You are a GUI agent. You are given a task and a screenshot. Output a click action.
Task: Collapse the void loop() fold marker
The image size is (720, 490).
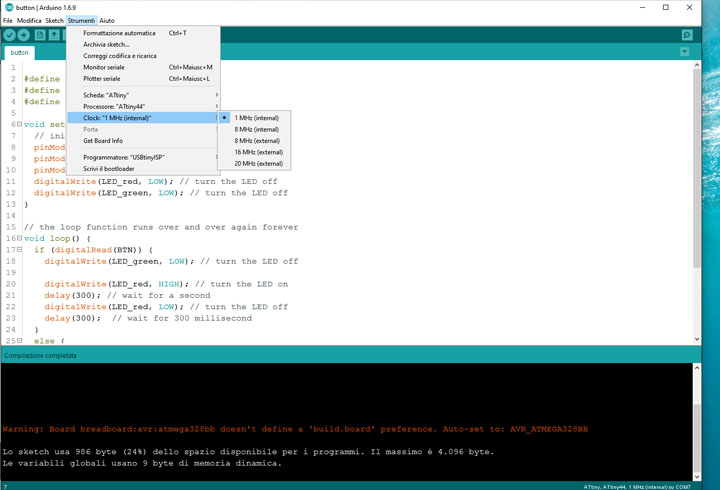click(x=19, y=238)
